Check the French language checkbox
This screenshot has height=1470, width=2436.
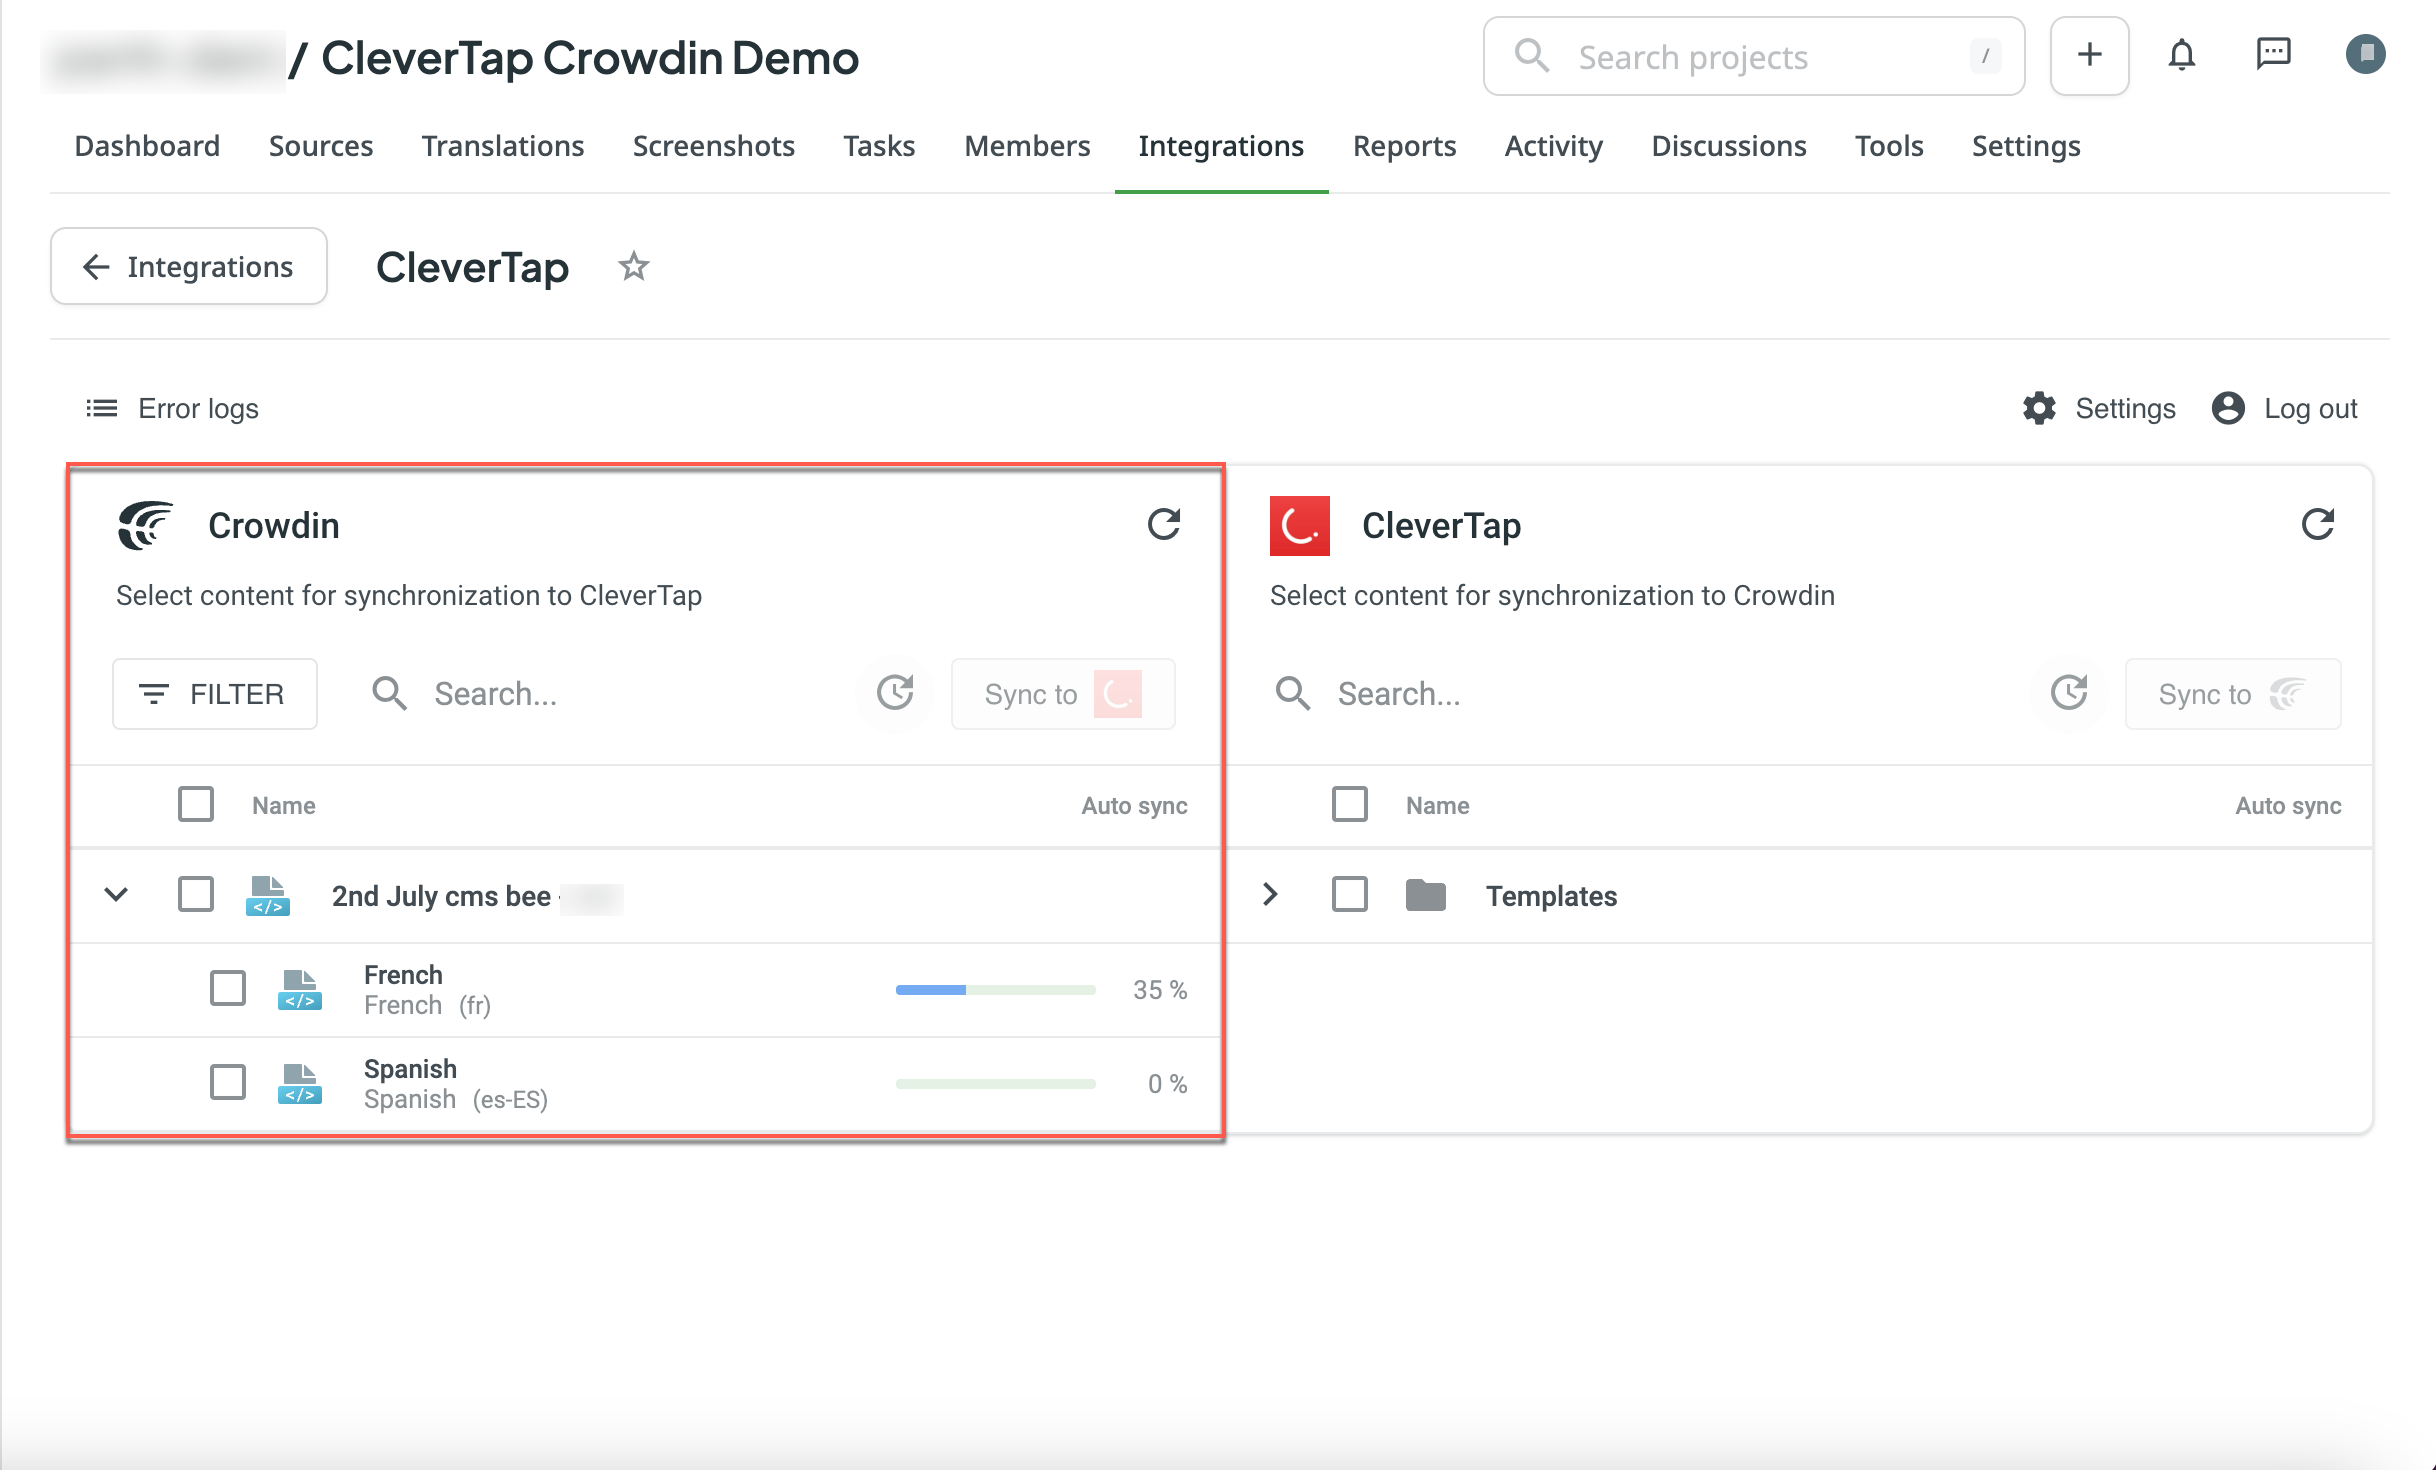(x=228, y=988)
